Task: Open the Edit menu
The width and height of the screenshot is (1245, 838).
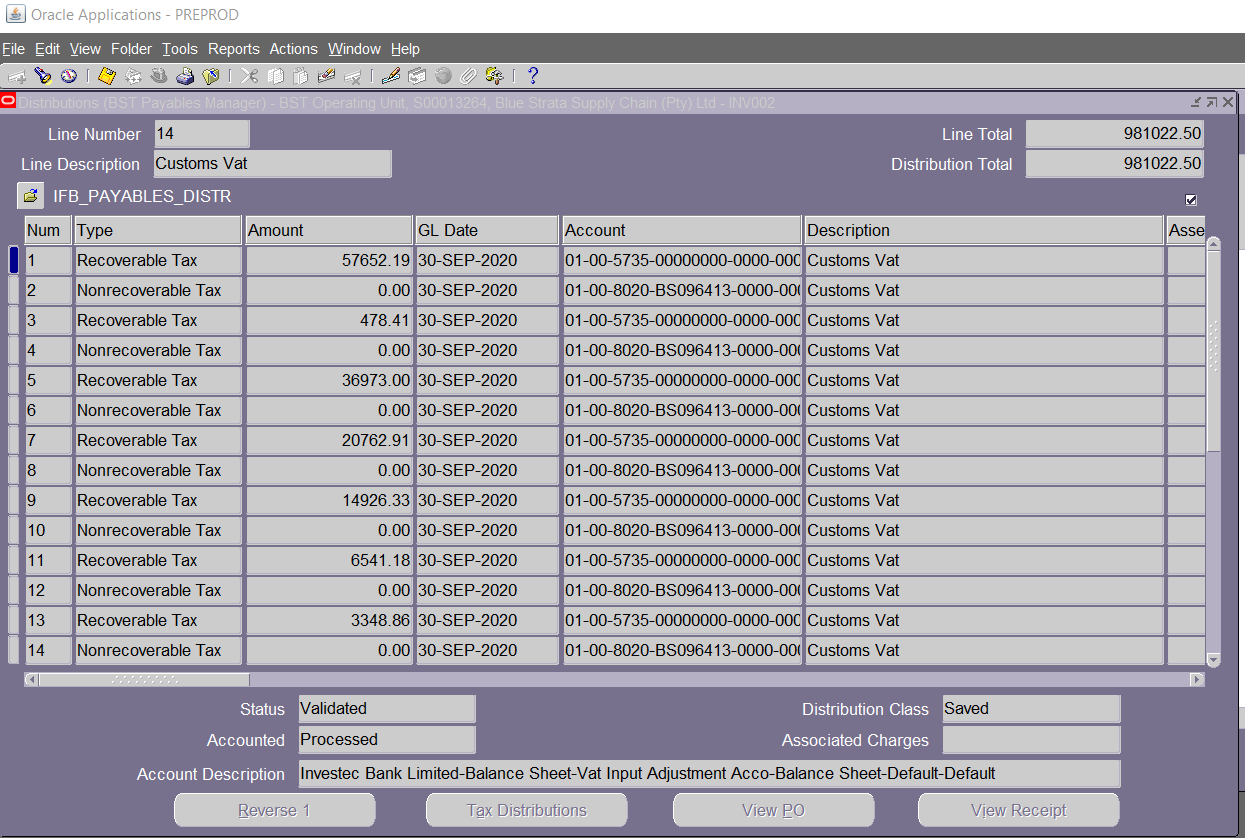Action: point(47,49)
